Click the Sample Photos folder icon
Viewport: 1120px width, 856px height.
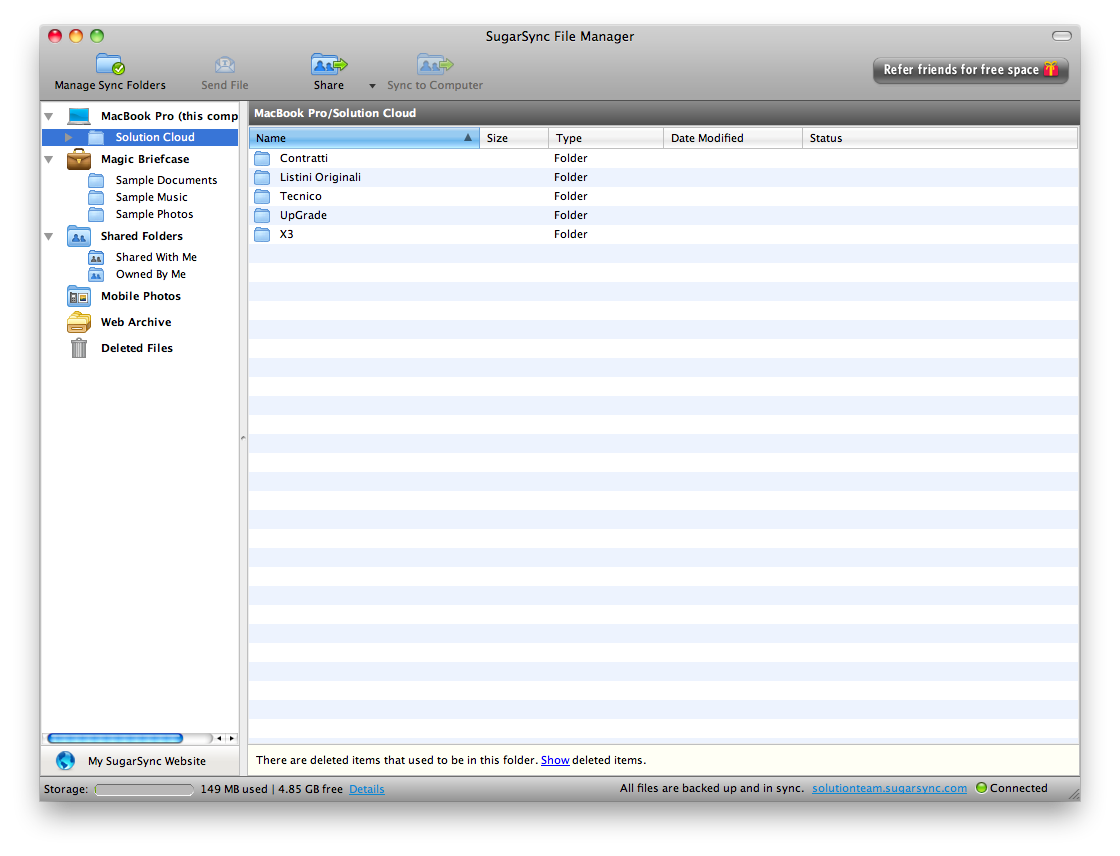[96, 214]
